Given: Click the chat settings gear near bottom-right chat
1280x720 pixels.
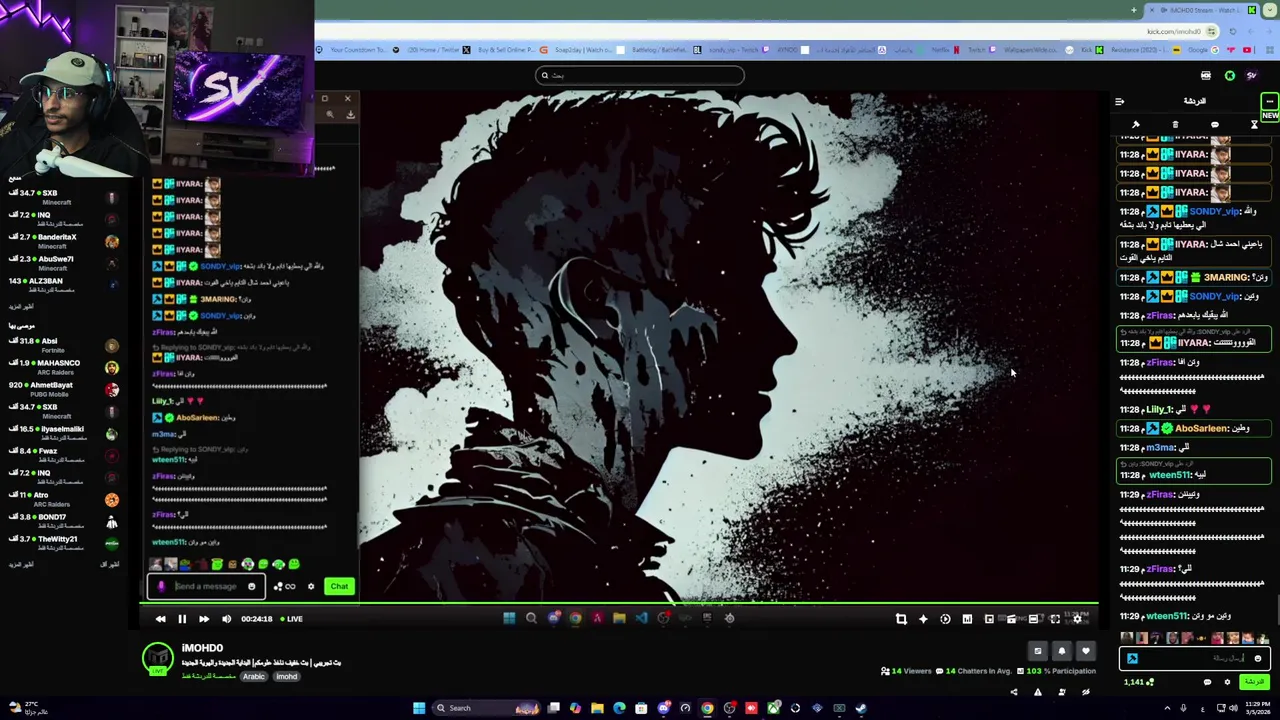Looking at the screenshot, I should pyautogui.click(x=1227, y=682).
